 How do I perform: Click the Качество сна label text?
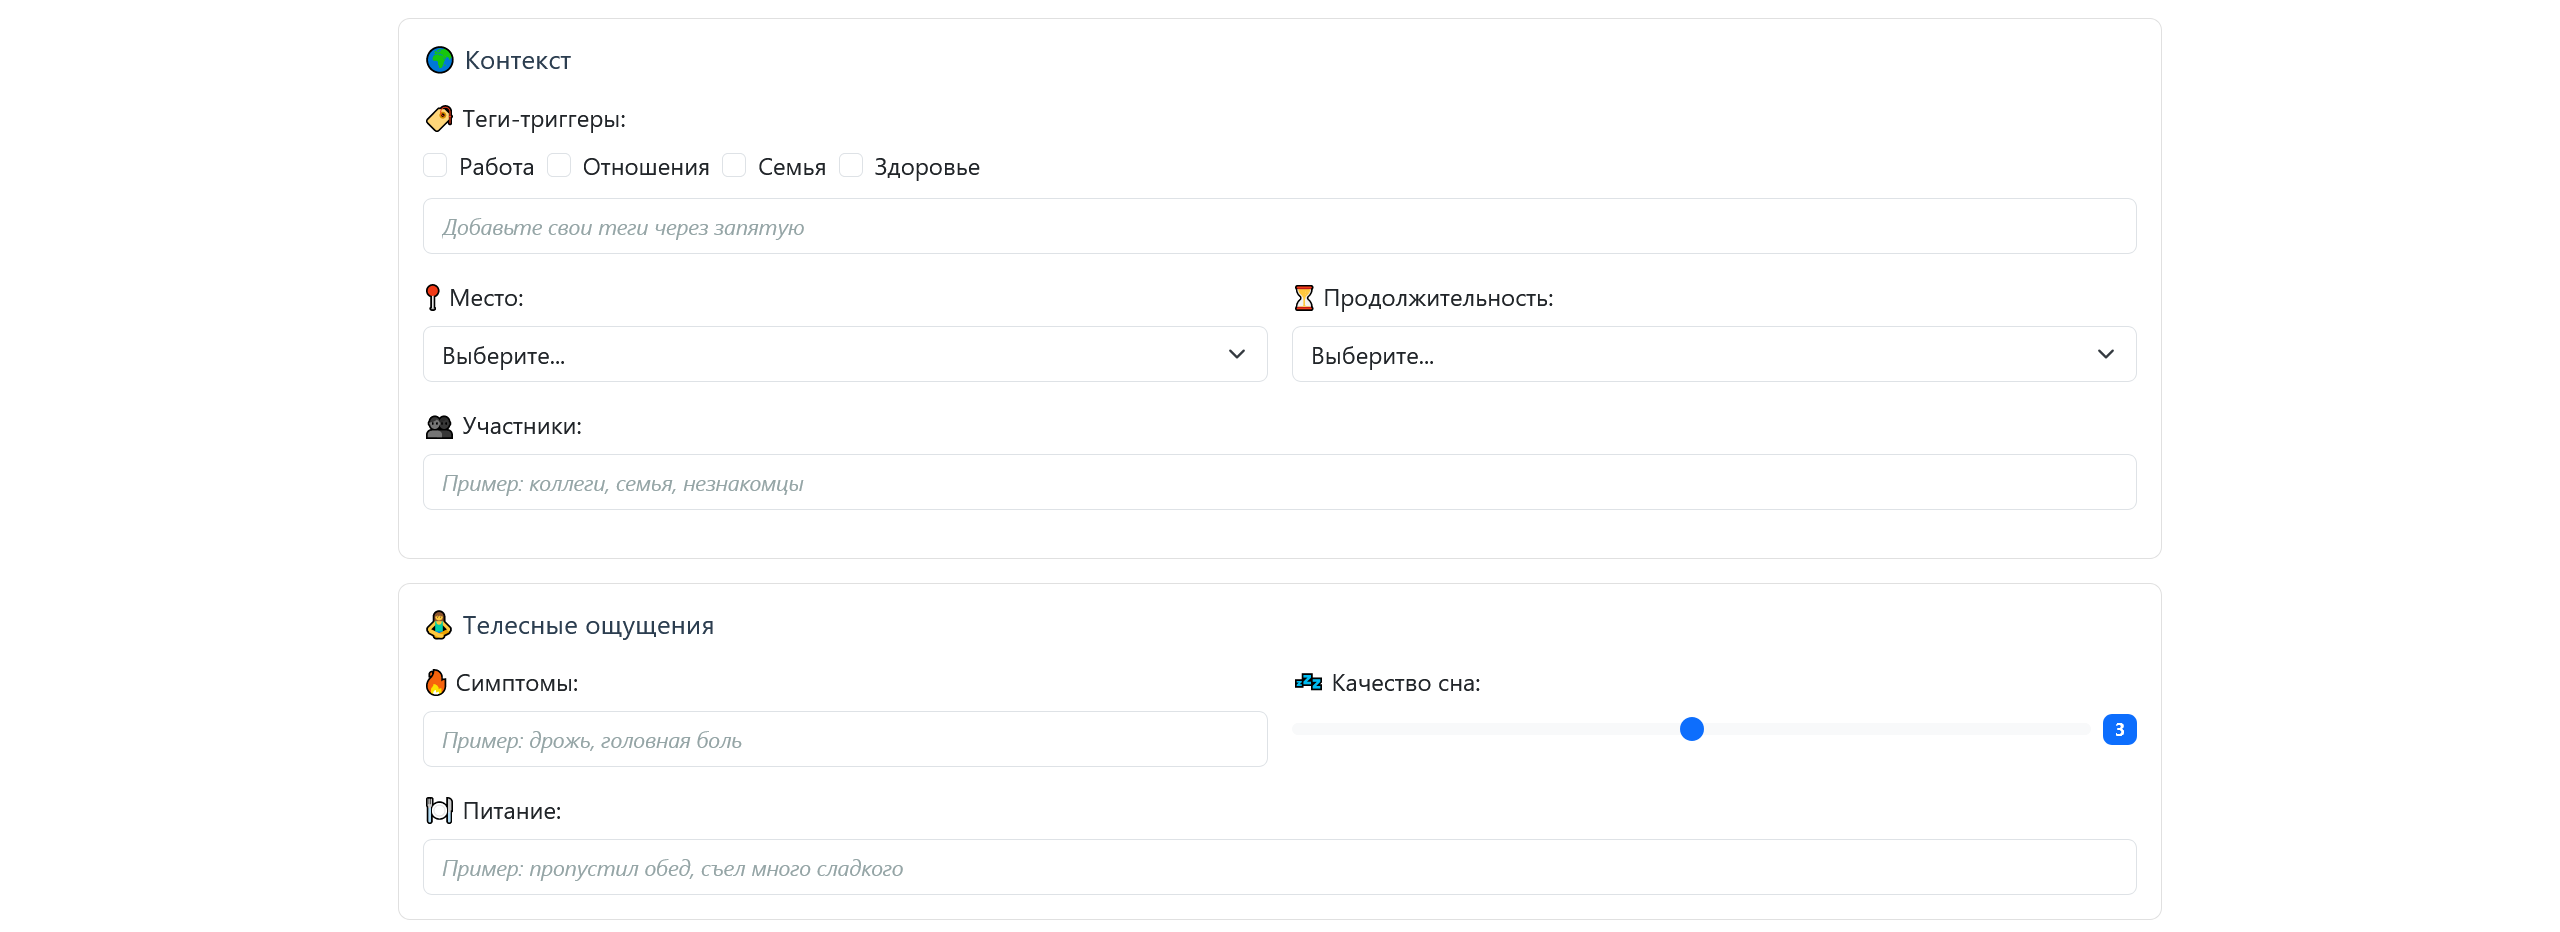click(x=1406, y=683)
